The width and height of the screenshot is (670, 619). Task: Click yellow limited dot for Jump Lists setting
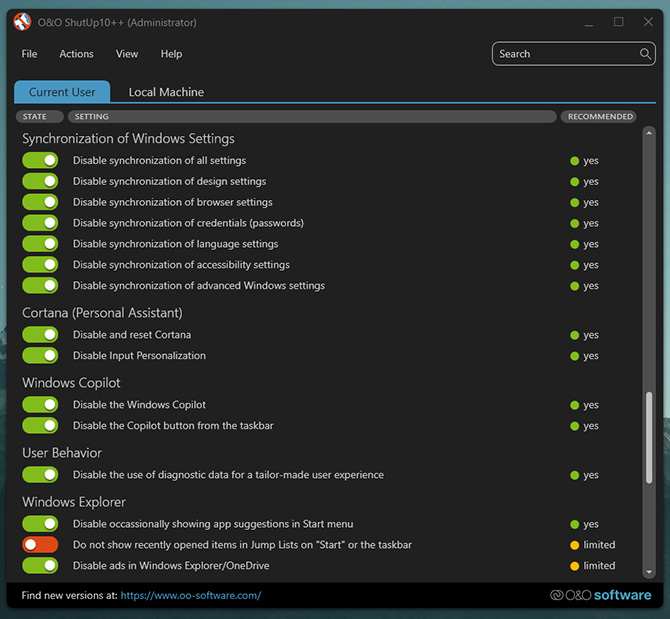point(574,545)
